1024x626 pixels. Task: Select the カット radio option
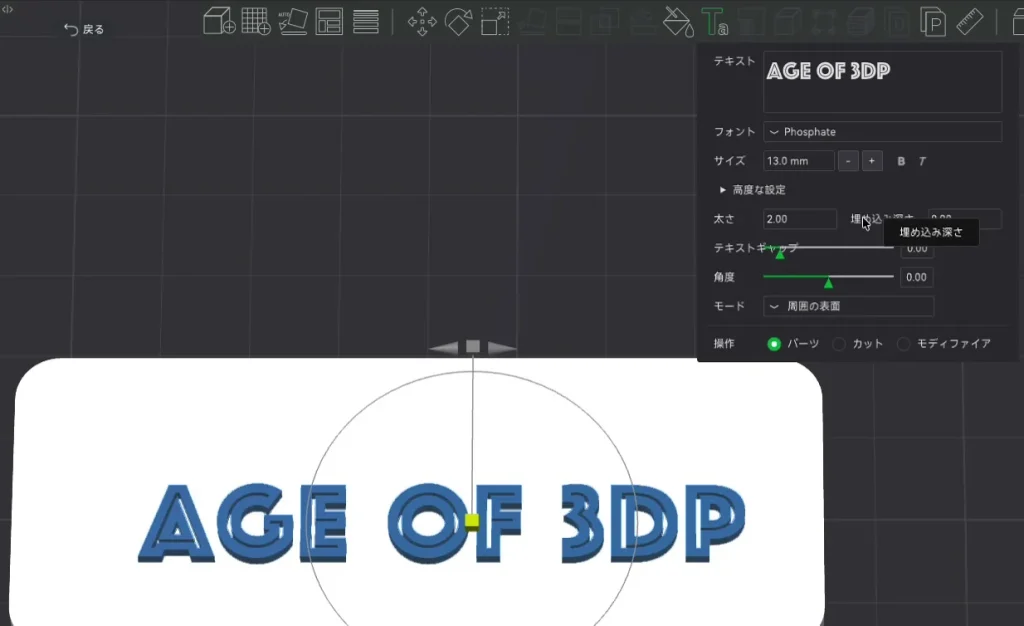839,344
